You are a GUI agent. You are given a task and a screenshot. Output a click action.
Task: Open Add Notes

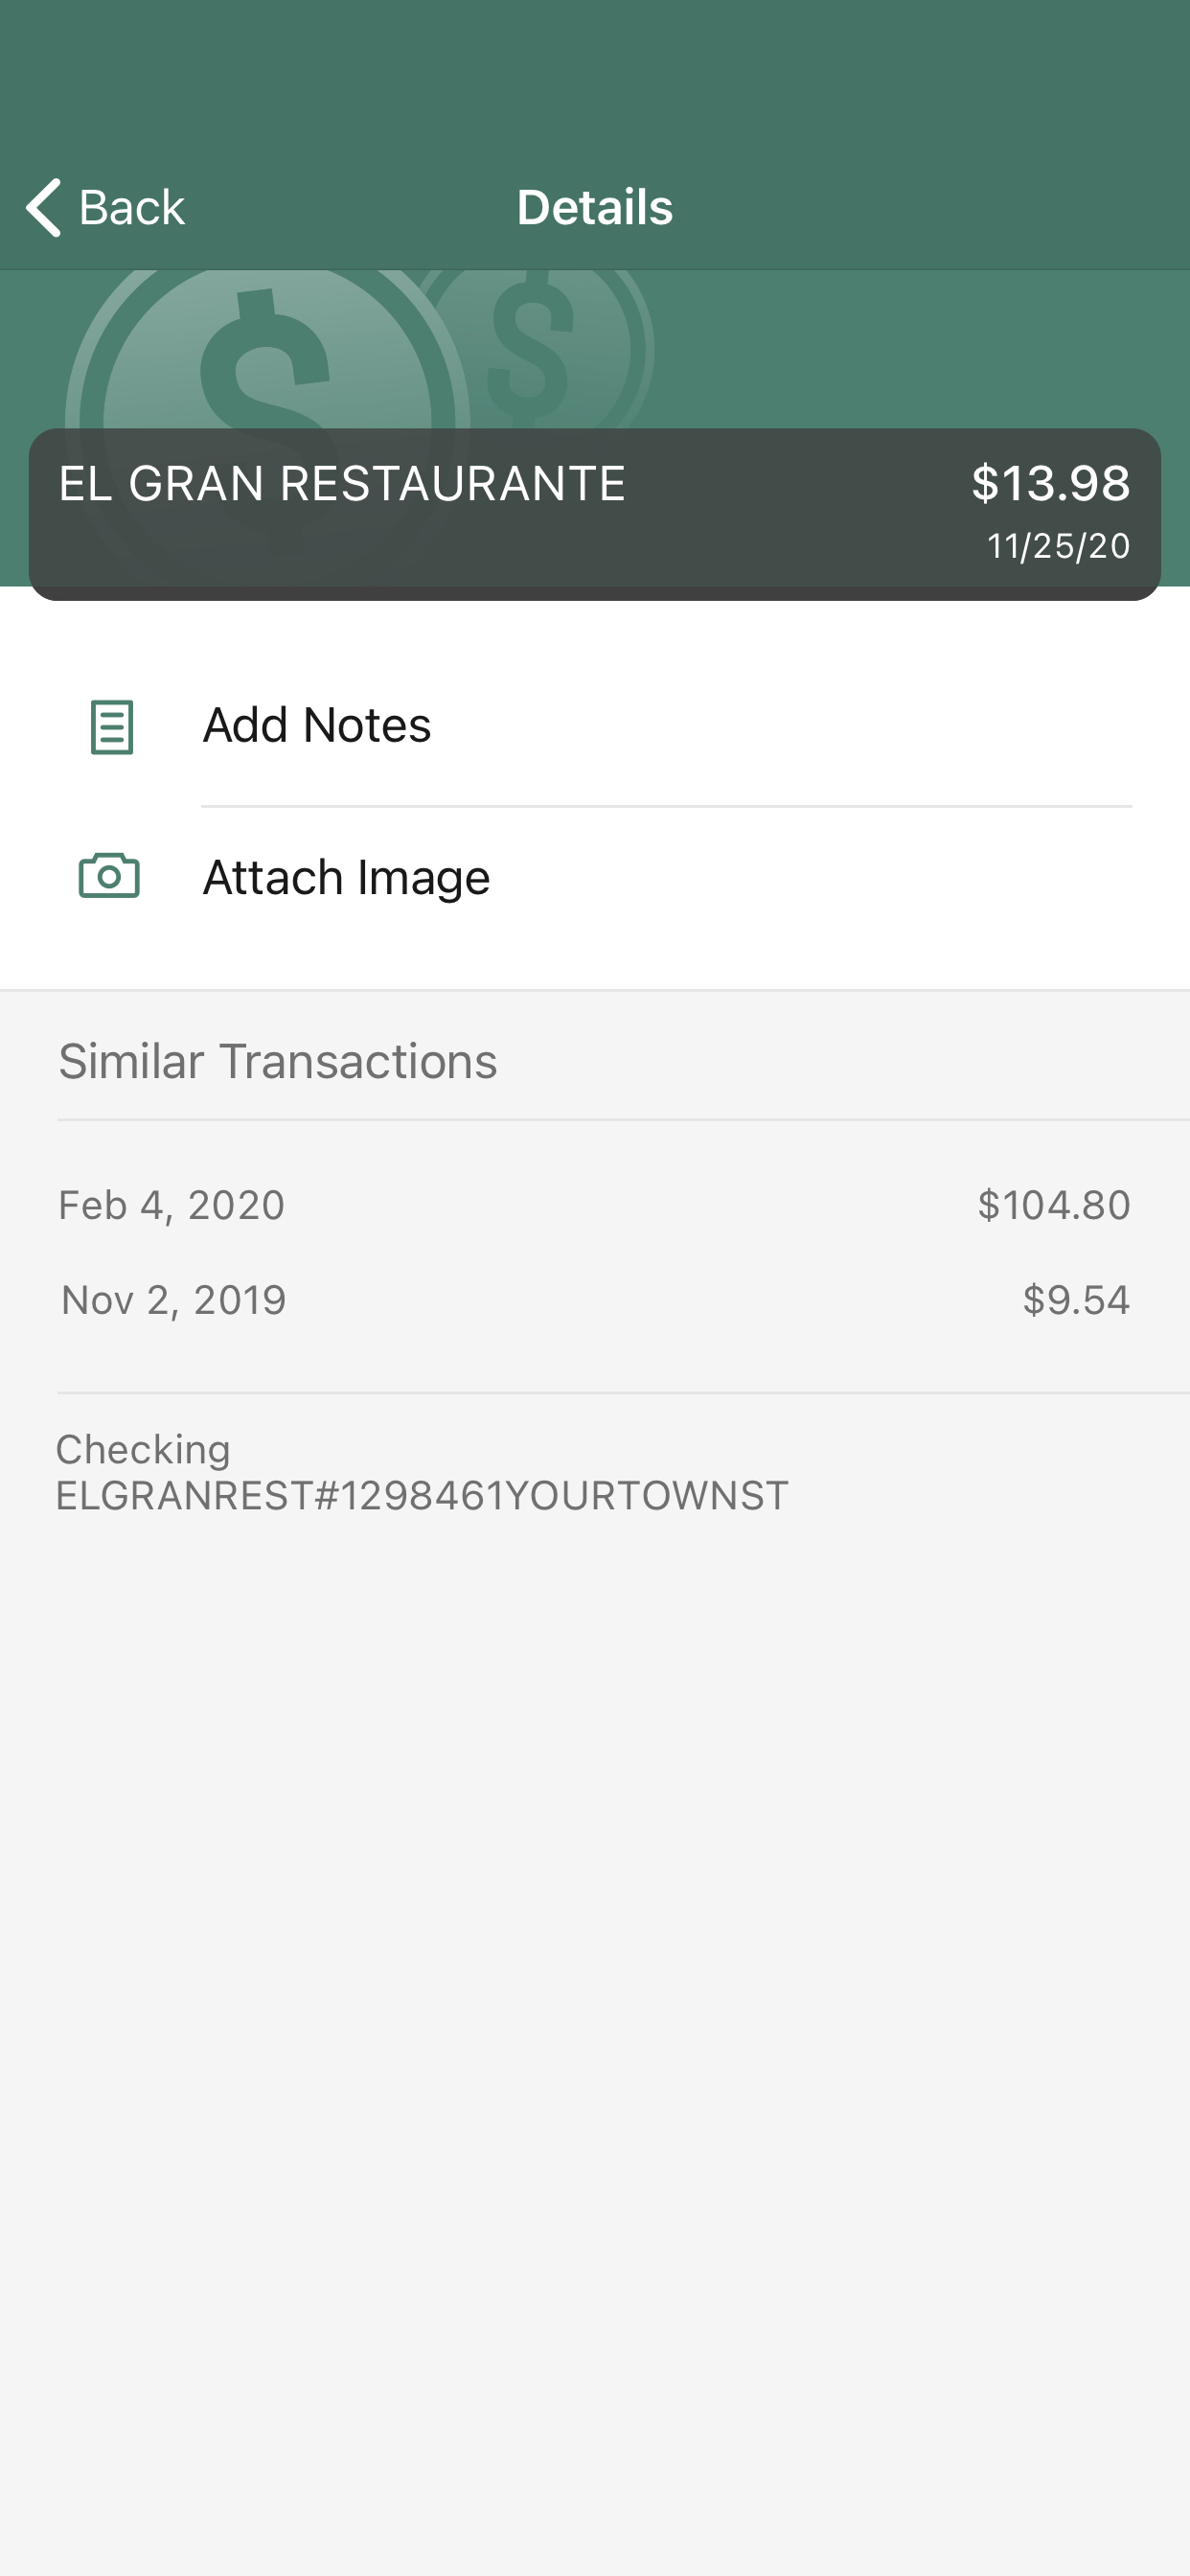pos(595,726)
